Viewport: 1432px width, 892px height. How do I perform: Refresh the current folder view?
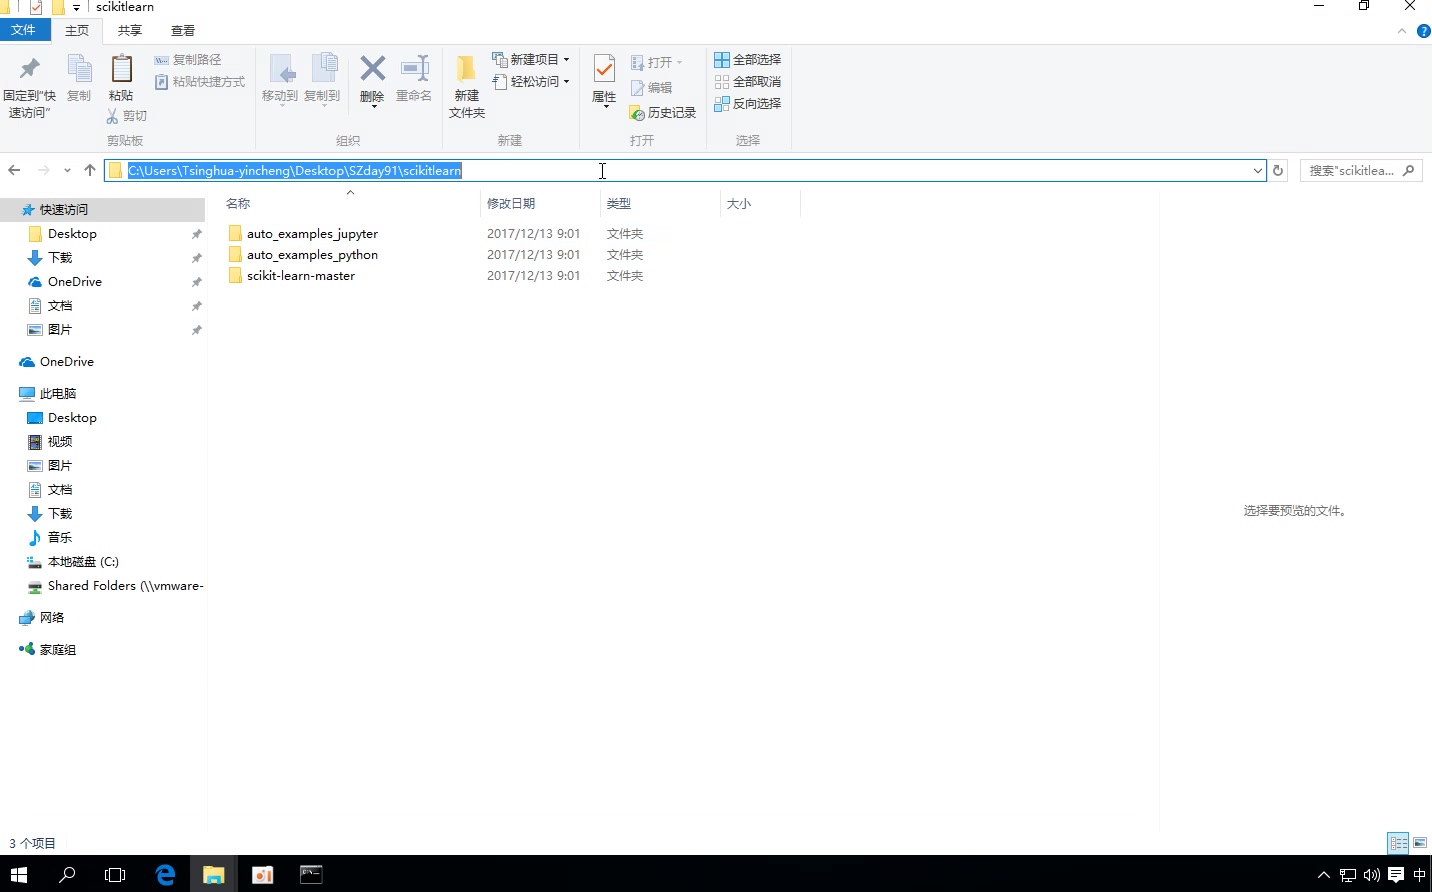pos(1278,171)
